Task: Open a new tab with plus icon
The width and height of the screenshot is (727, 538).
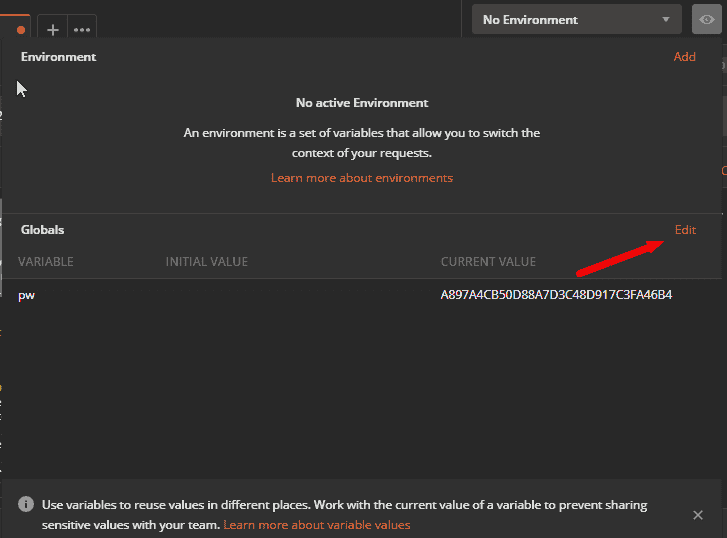Action: 53,29
